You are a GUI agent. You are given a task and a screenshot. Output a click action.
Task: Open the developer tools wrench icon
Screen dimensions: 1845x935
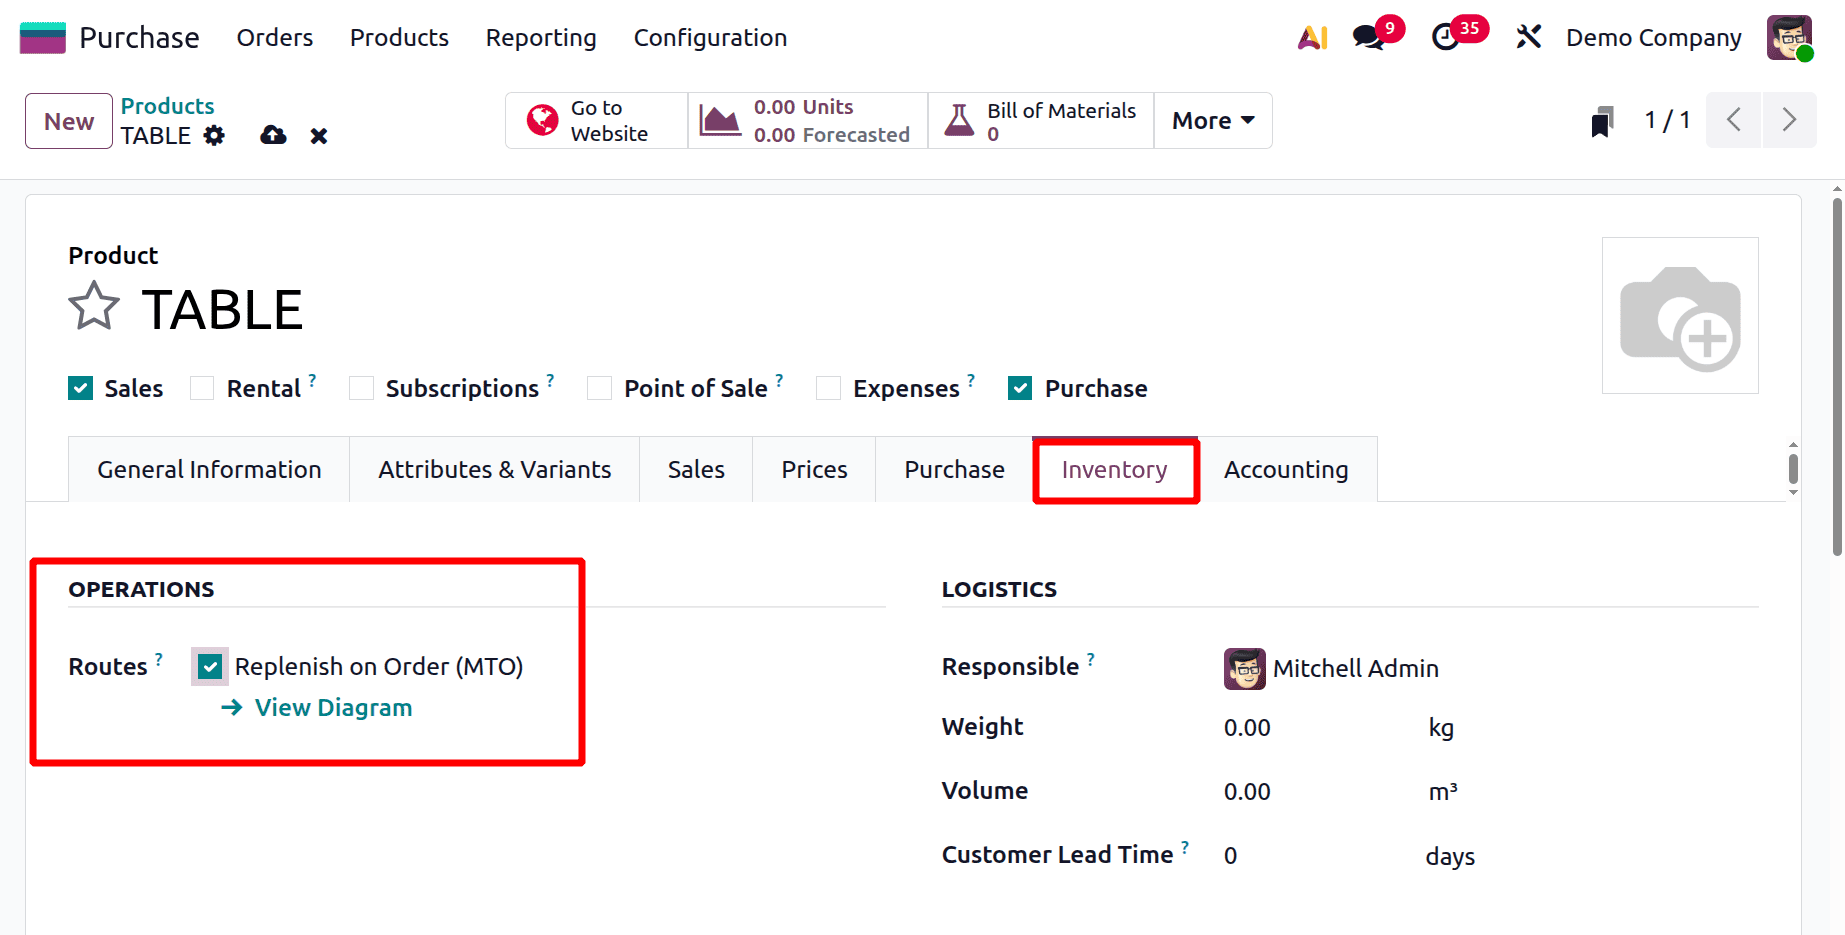(1528, 37)
